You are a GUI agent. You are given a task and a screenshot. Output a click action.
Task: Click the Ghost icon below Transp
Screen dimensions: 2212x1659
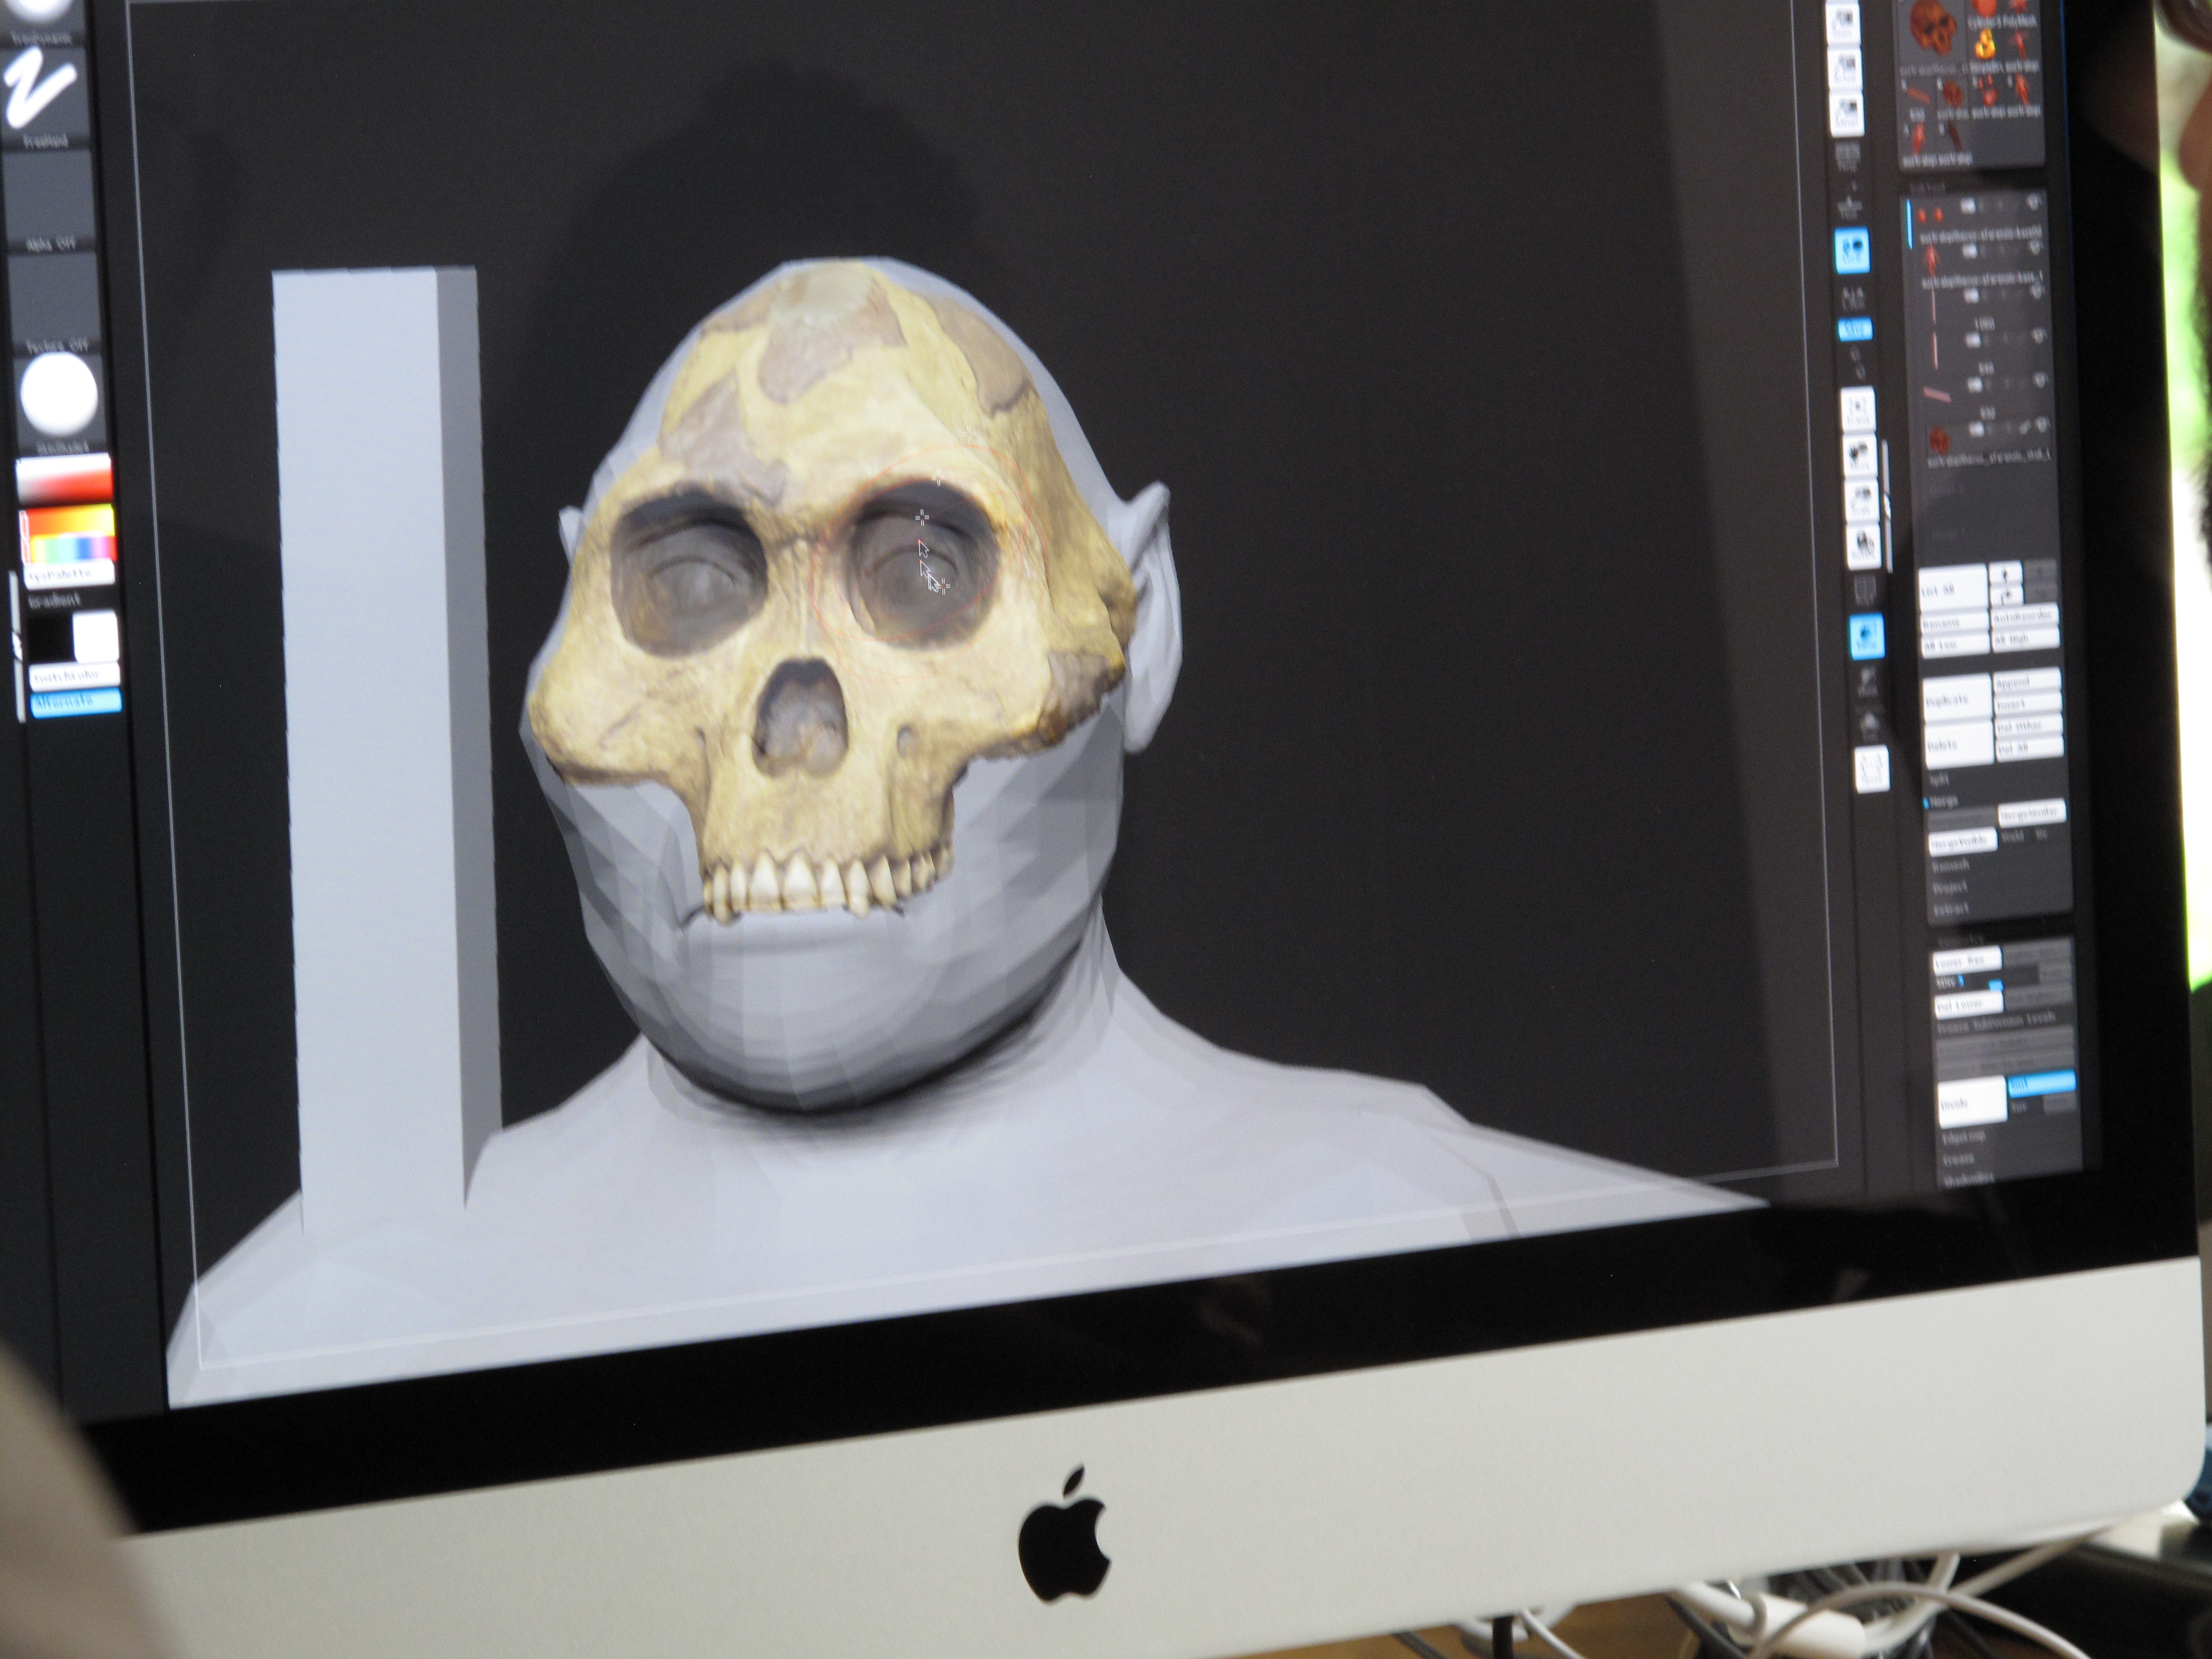pyautogui.click(x=1867, y=683)
